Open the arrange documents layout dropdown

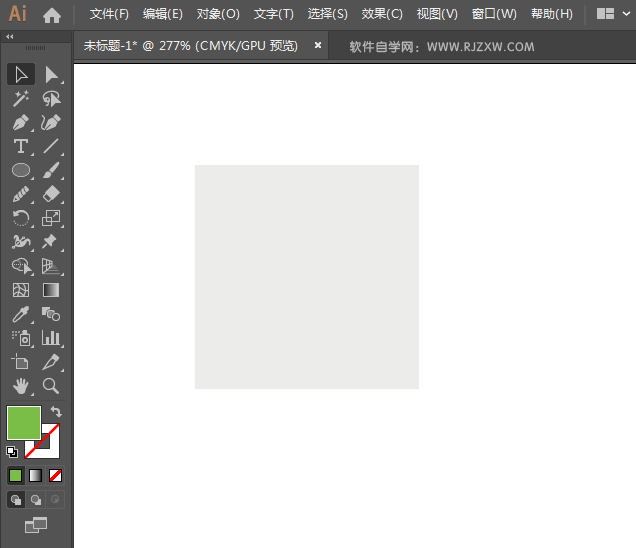coord(614,14)
